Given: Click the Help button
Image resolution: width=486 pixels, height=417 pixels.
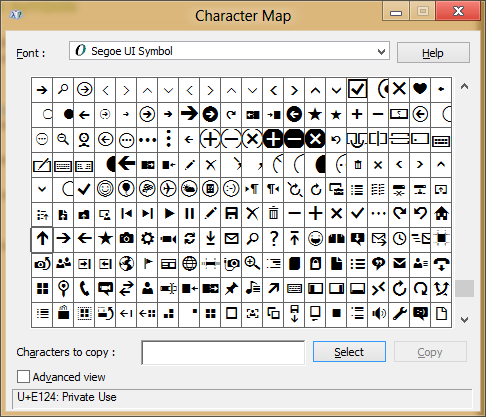Looking at the screenshot, I should pos(433,53).
